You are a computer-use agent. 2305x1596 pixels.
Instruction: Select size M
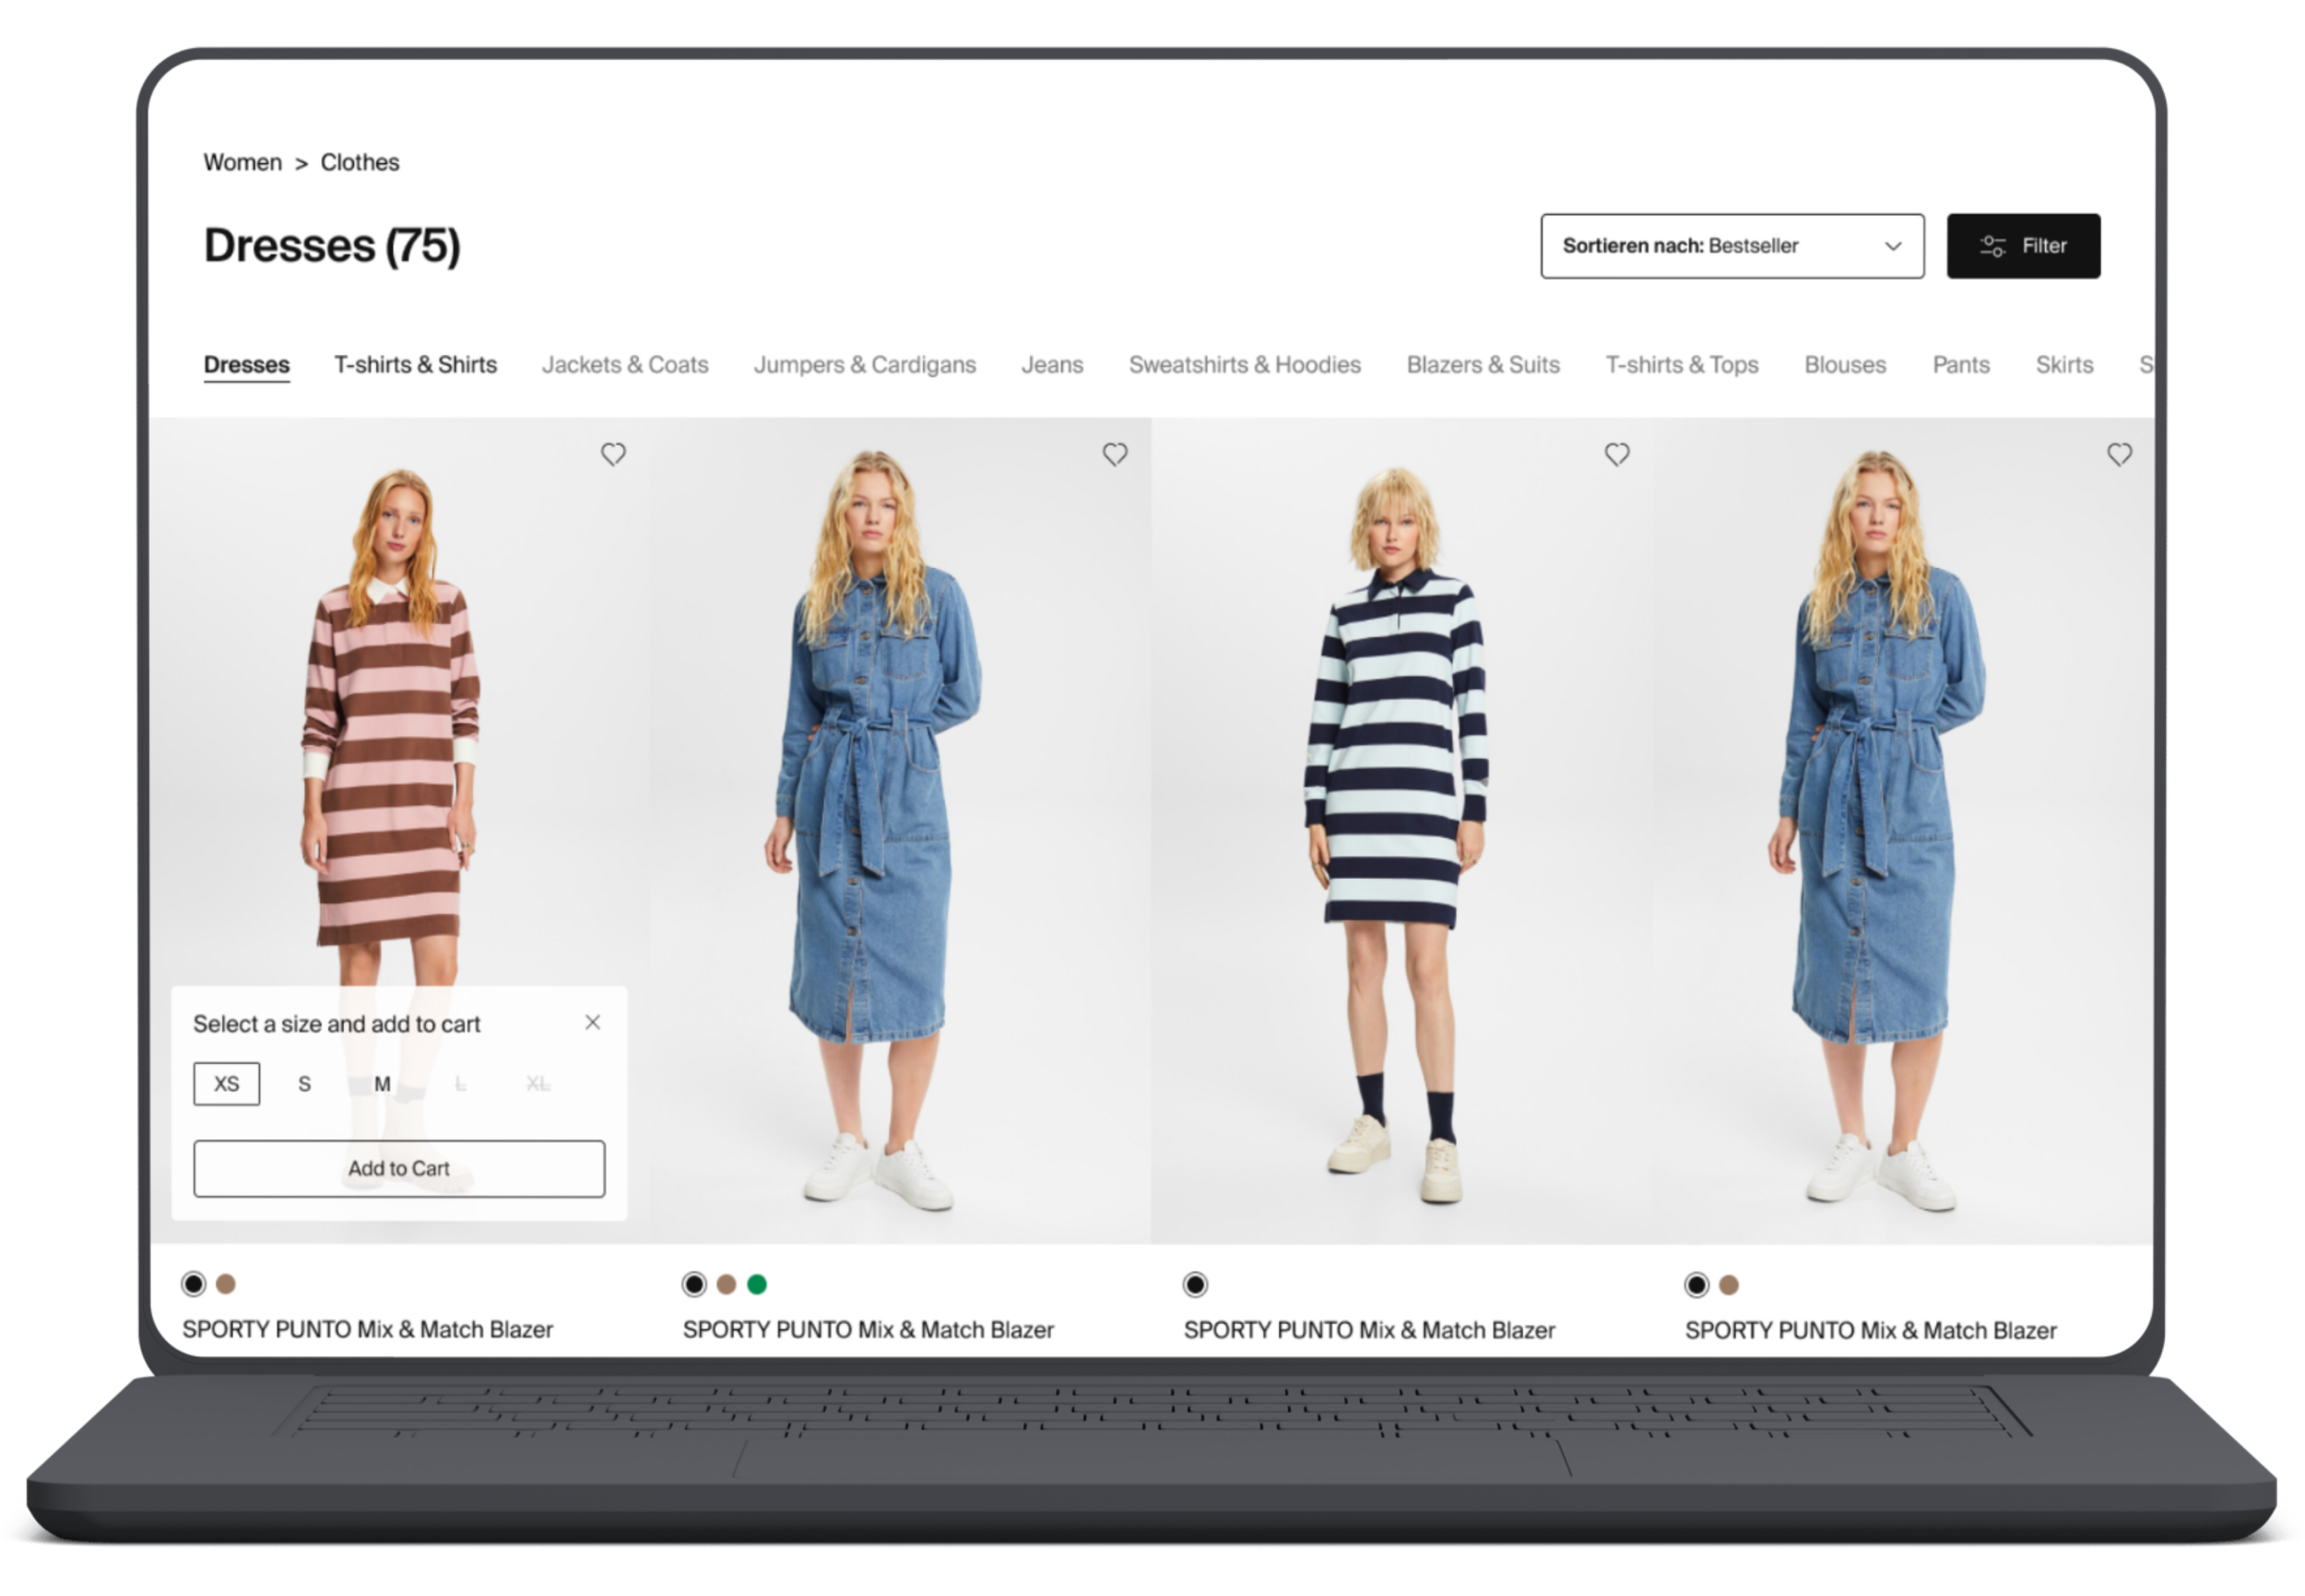tap(382, 1084)
